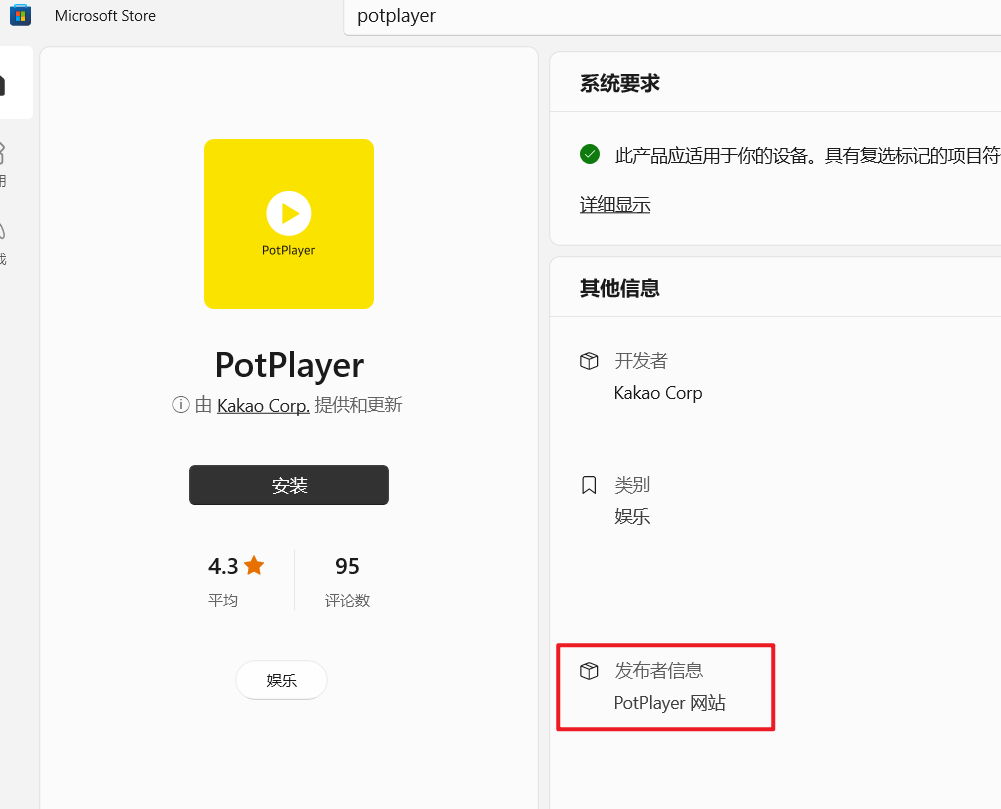The image size is (1001, 809).
Task: Open the PotPlayer 网站 link
Action: coord(670,703)
